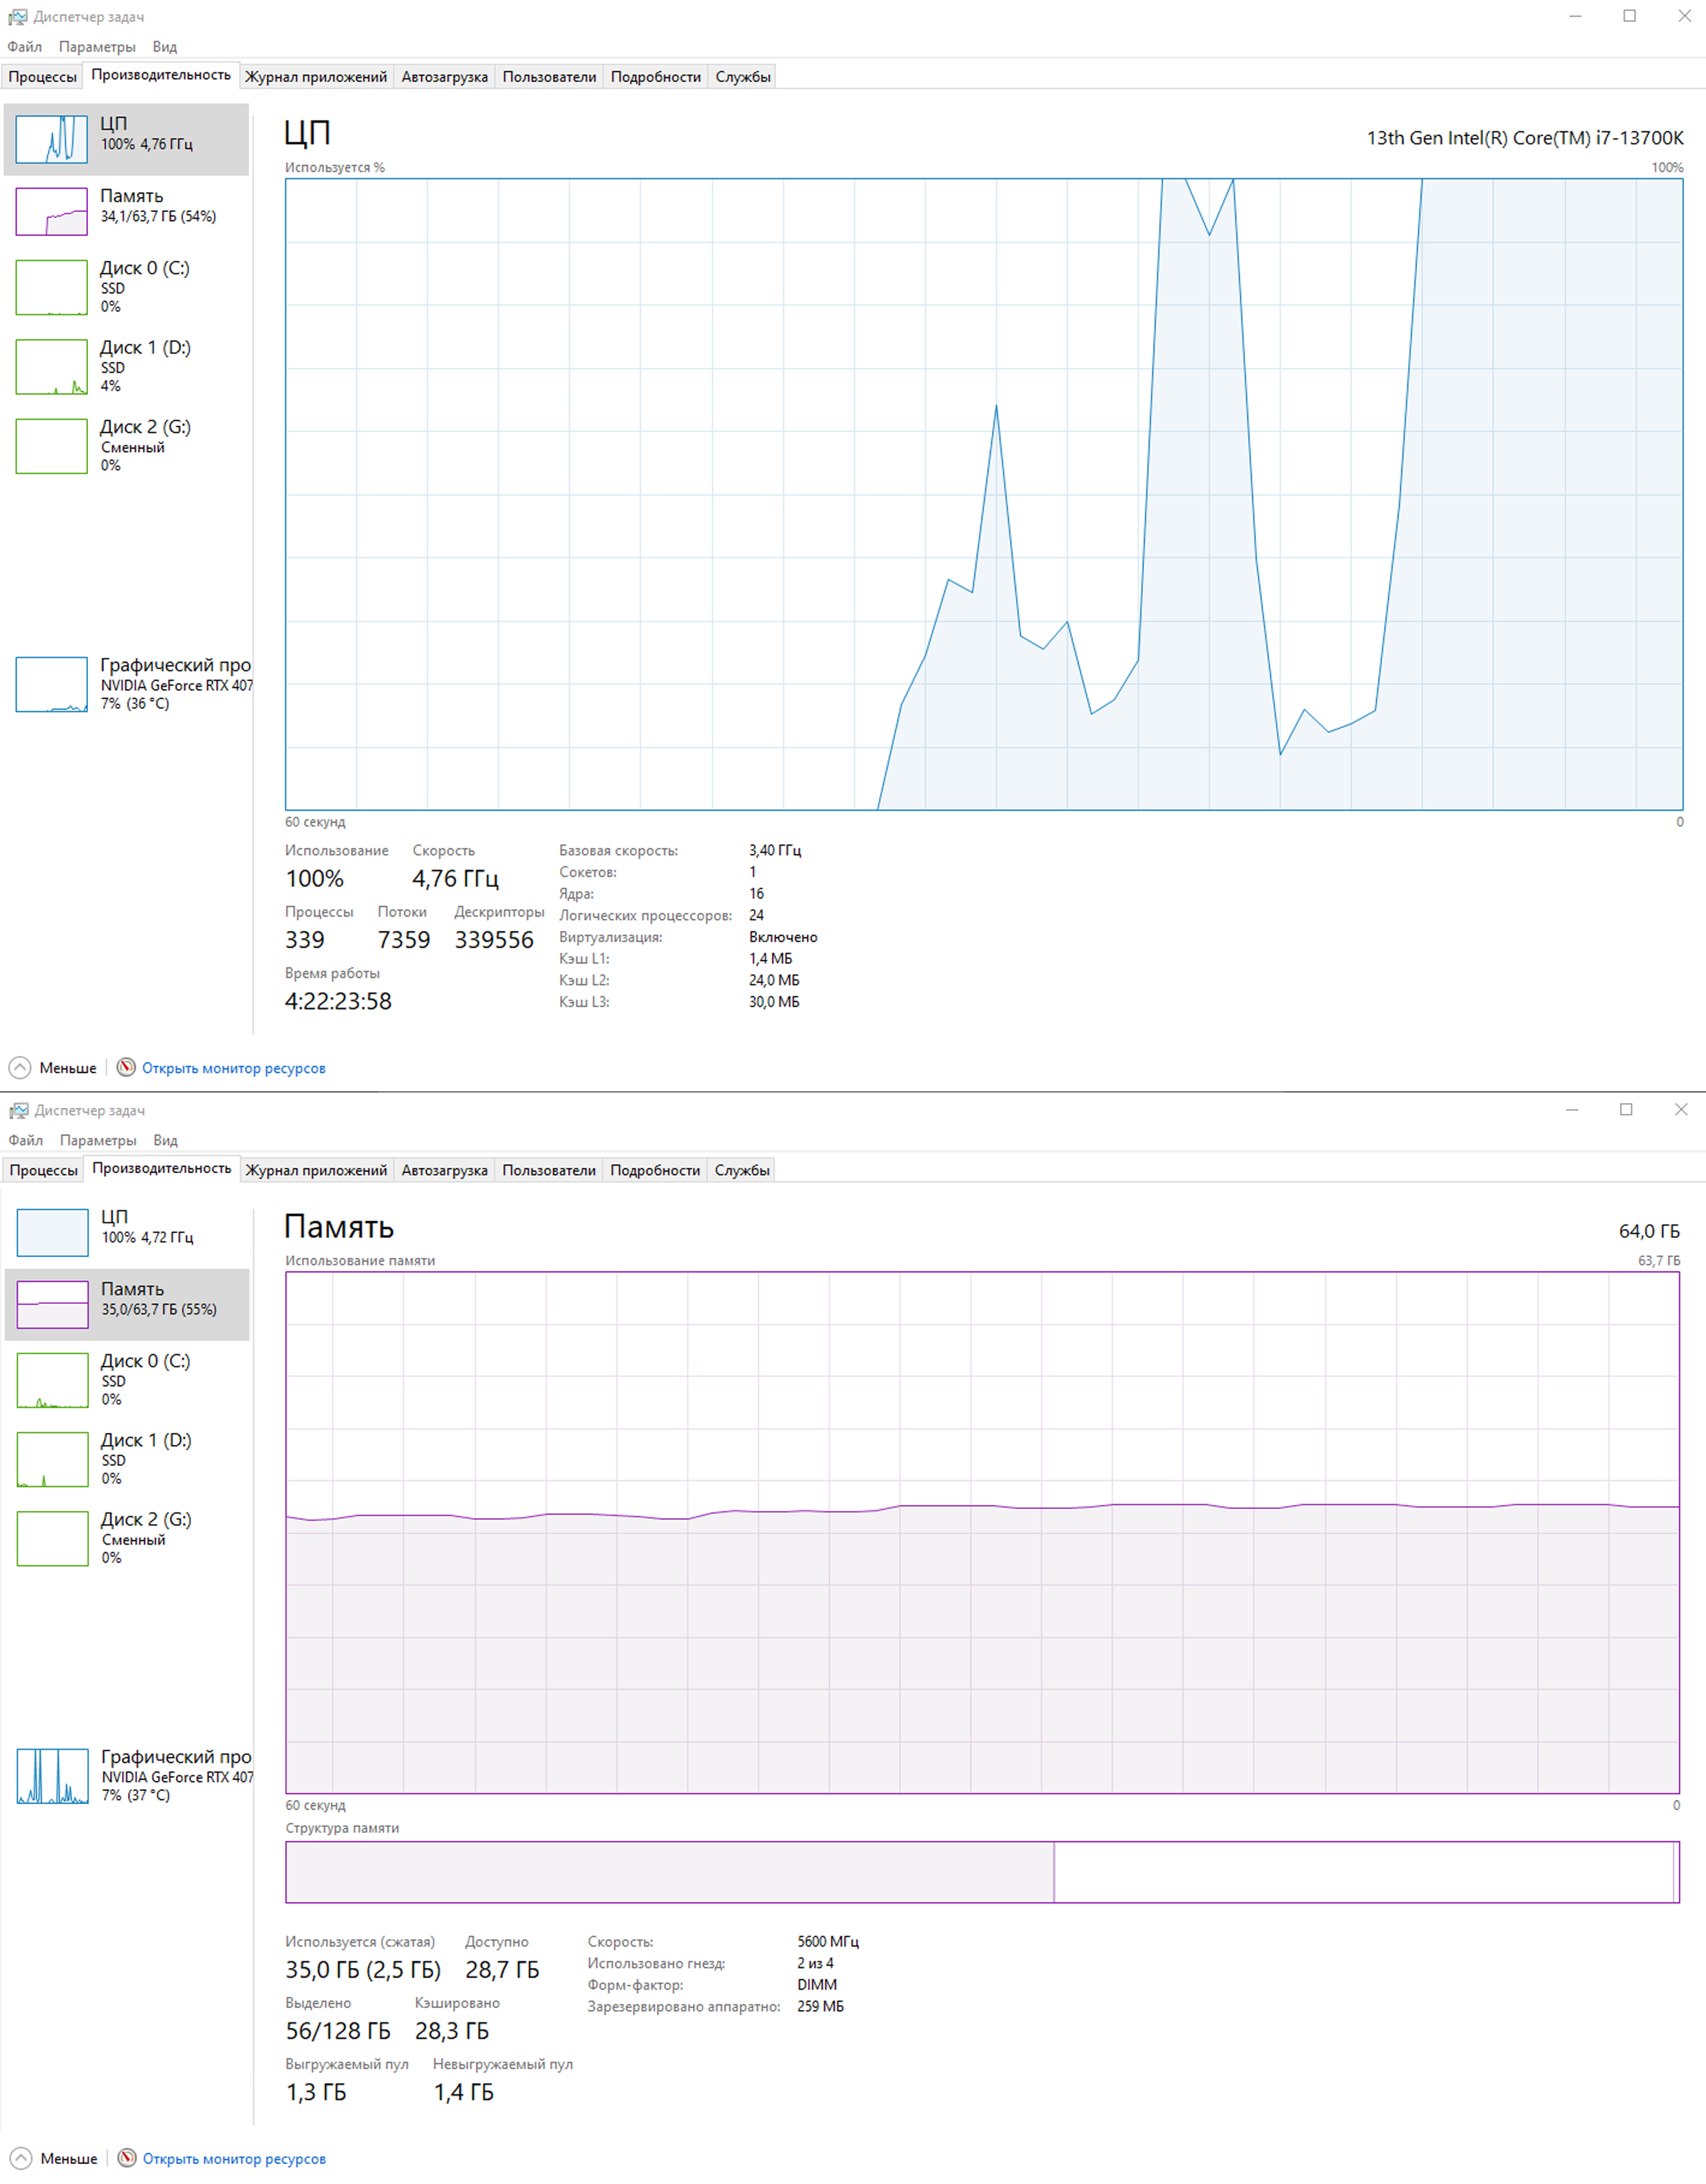Select the GPU thumbnail in bottom window sidebar

(52, 1776)
